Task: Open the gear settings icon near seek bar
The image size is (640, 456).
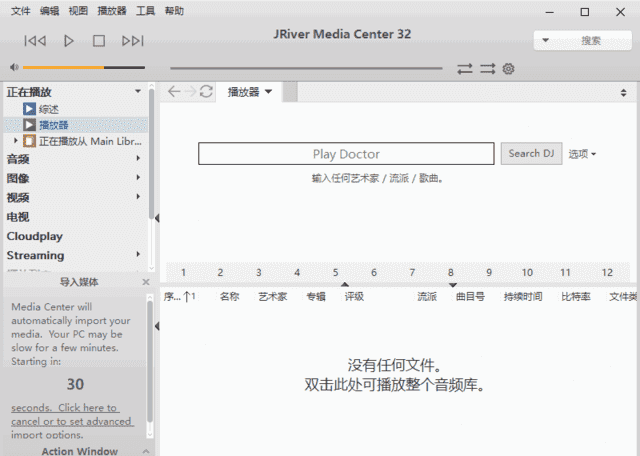Action: pos(508,69)
